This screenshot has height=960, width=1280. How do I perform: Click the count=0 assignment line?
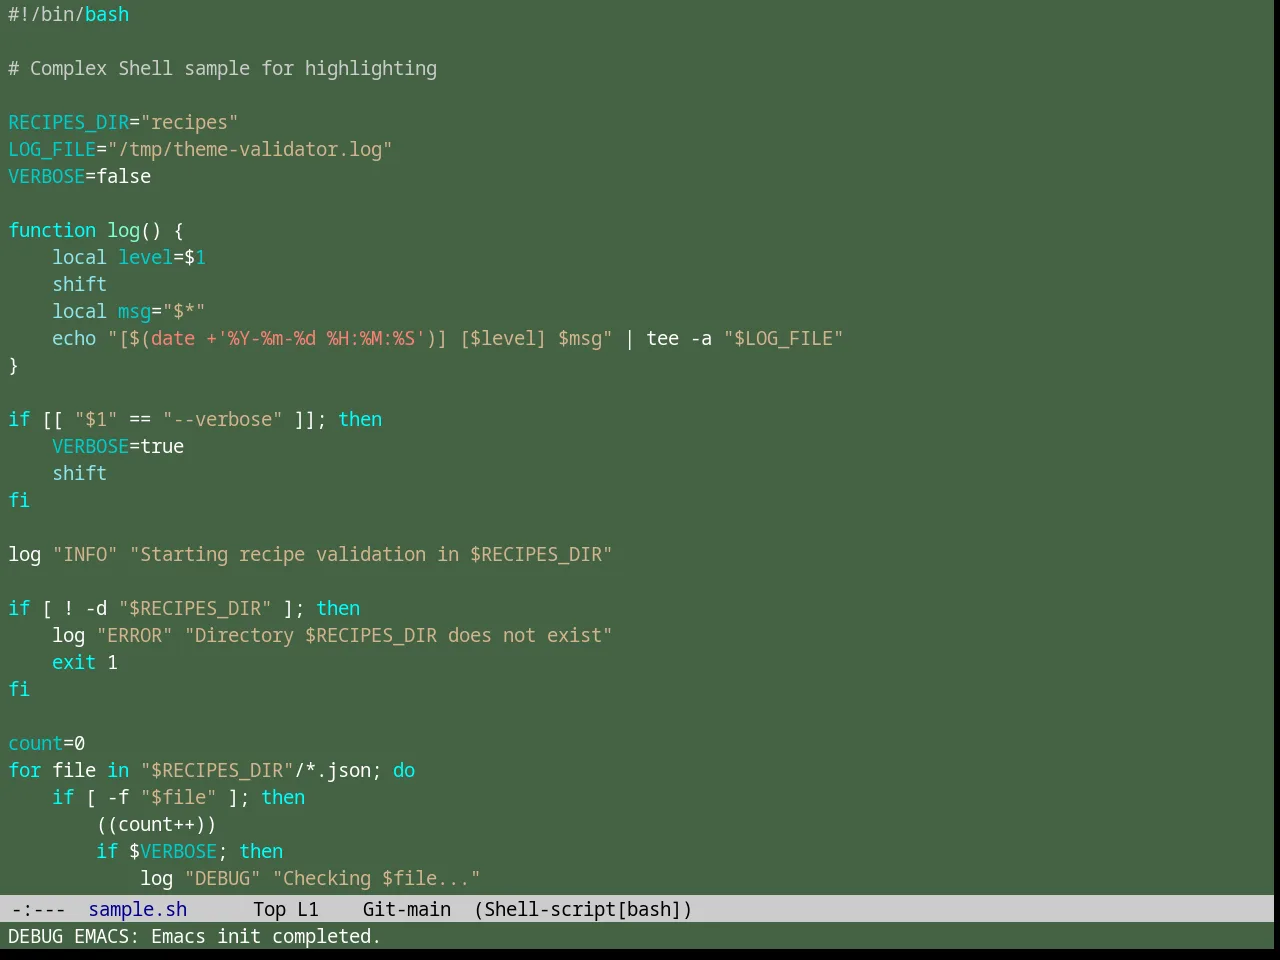click(47, 743)
